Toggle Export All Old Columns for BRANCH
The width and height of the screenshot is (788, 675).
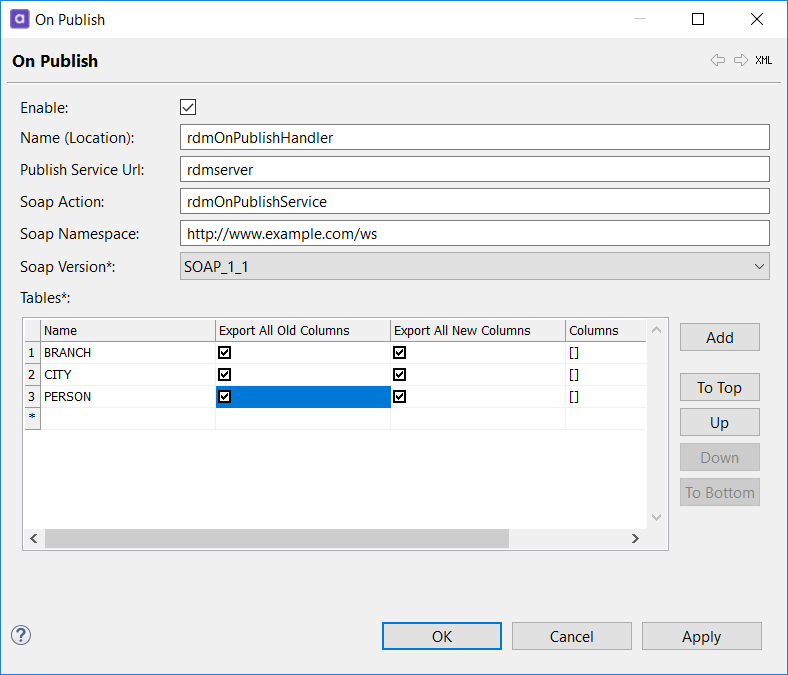coord(225,353)
